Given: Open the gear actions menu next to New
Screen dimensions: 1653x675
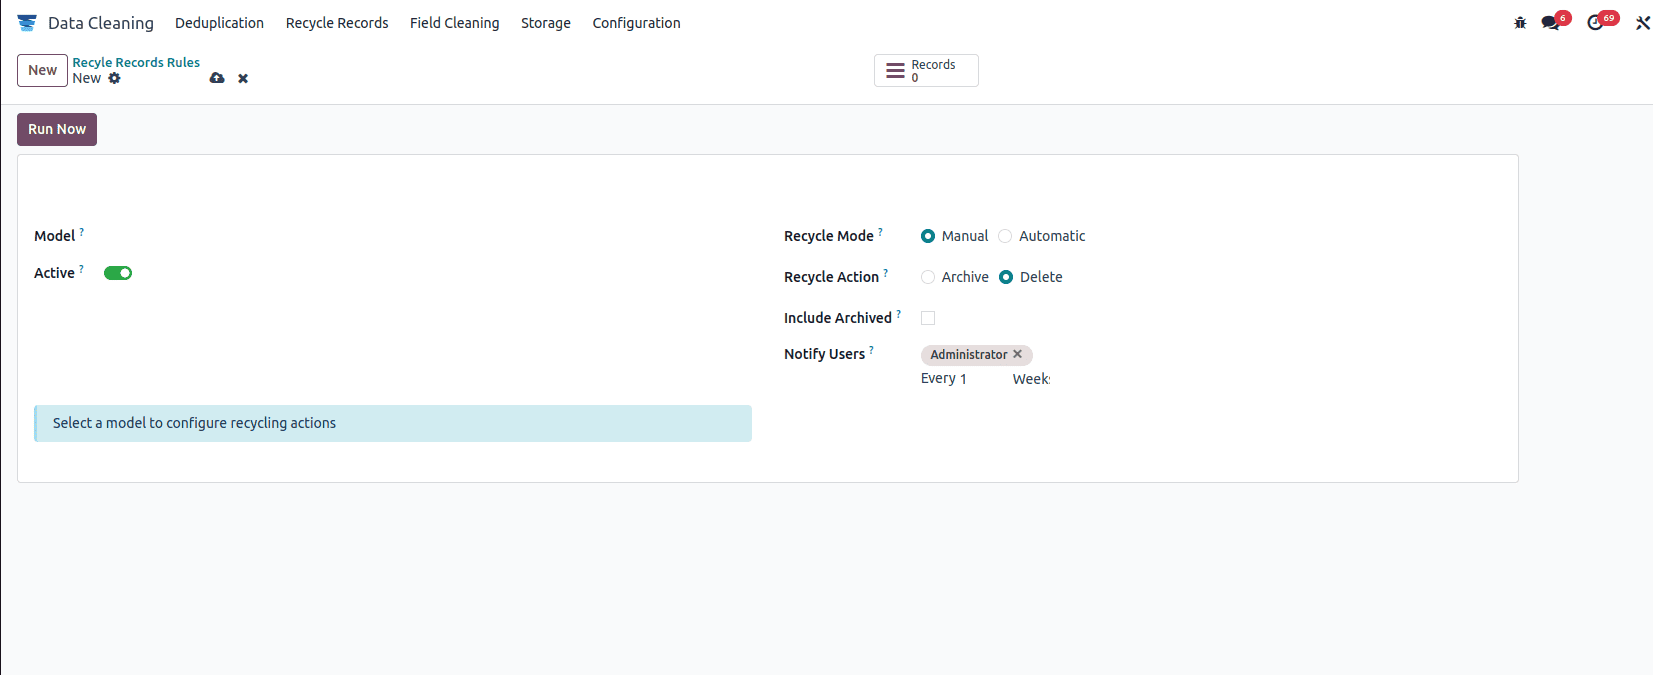Looking at the screenshot, I should (x=114, y=78).
